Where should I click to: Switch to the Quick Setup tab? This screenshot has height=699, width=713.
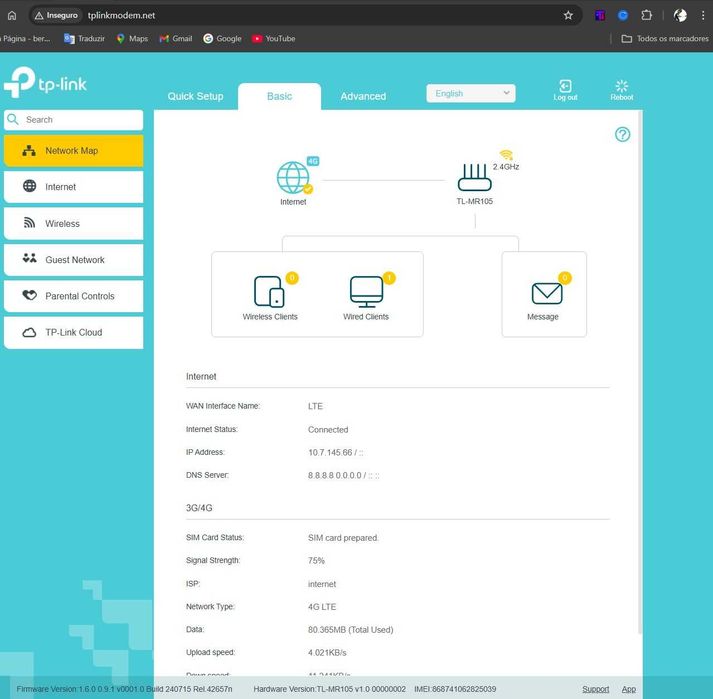196,96
